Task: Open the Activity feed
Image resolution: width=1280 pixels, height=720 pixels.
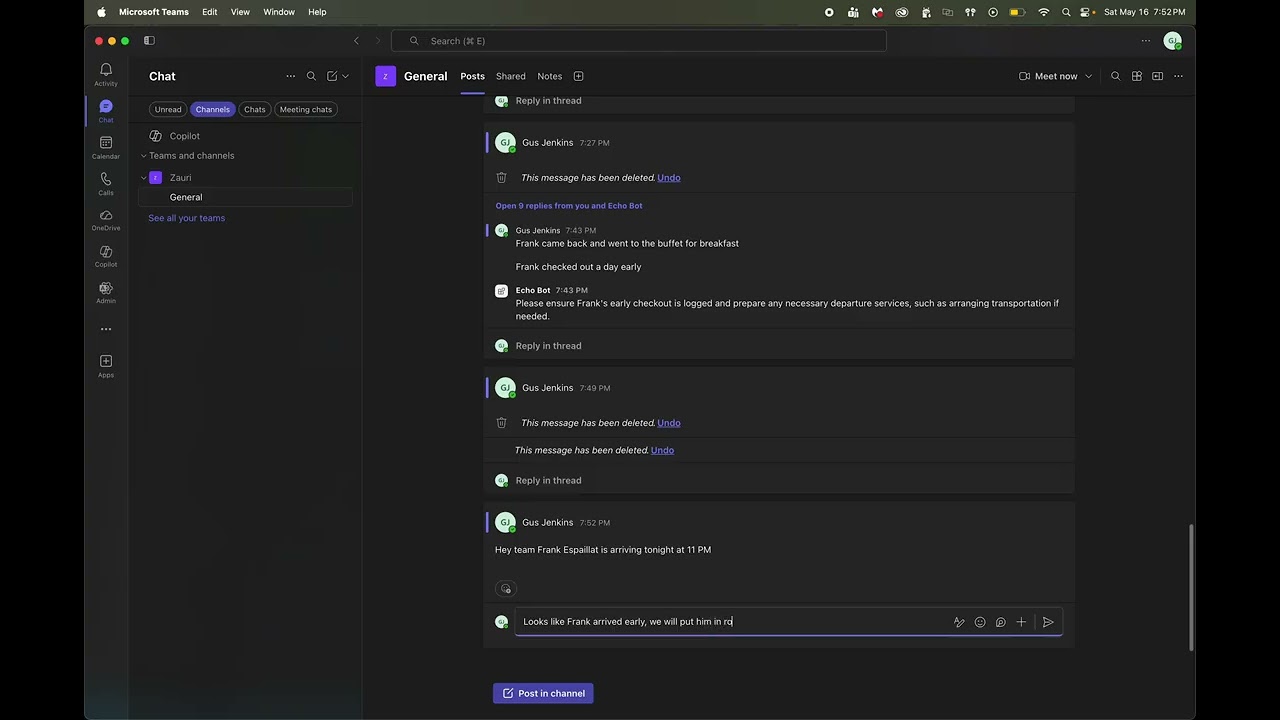Action: (x=105, y=74)
